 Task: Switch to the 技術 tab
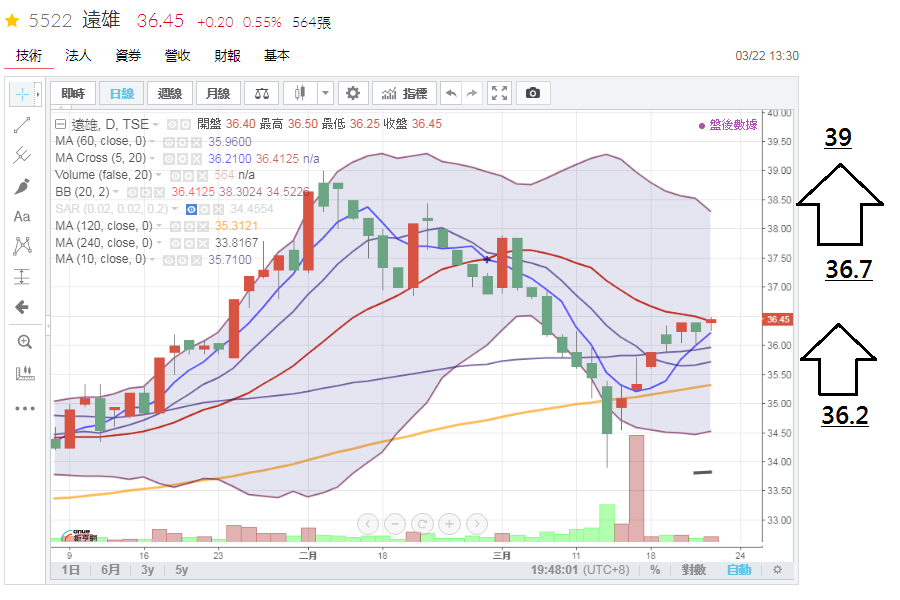tap(29, 56)
